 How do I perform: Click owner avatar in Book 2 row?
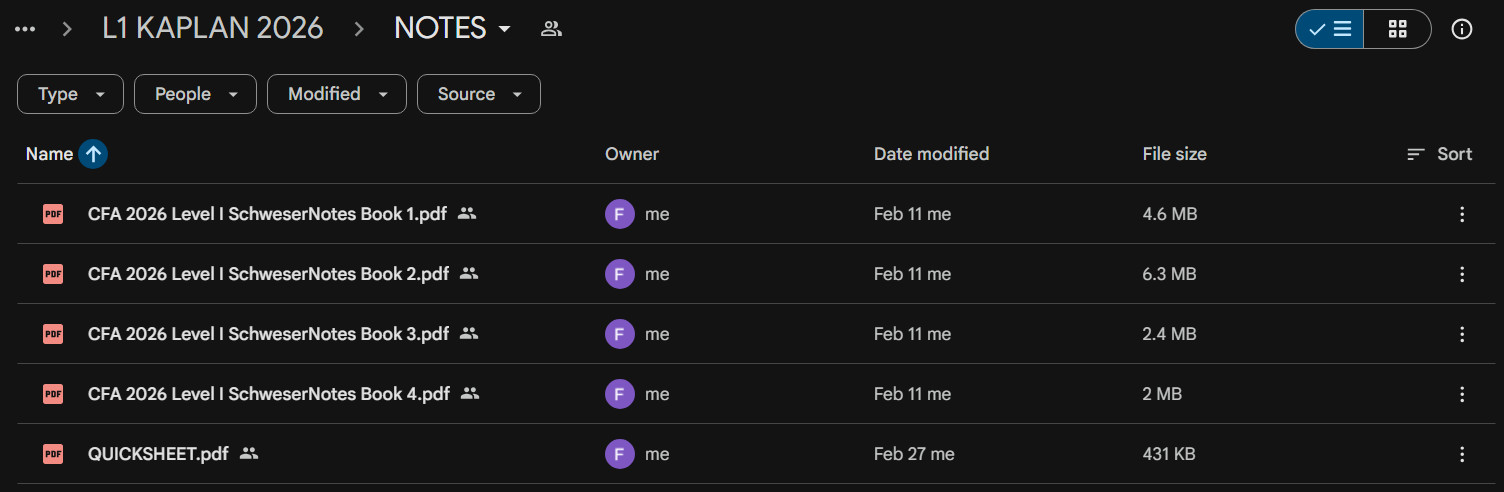click(620, 274)
